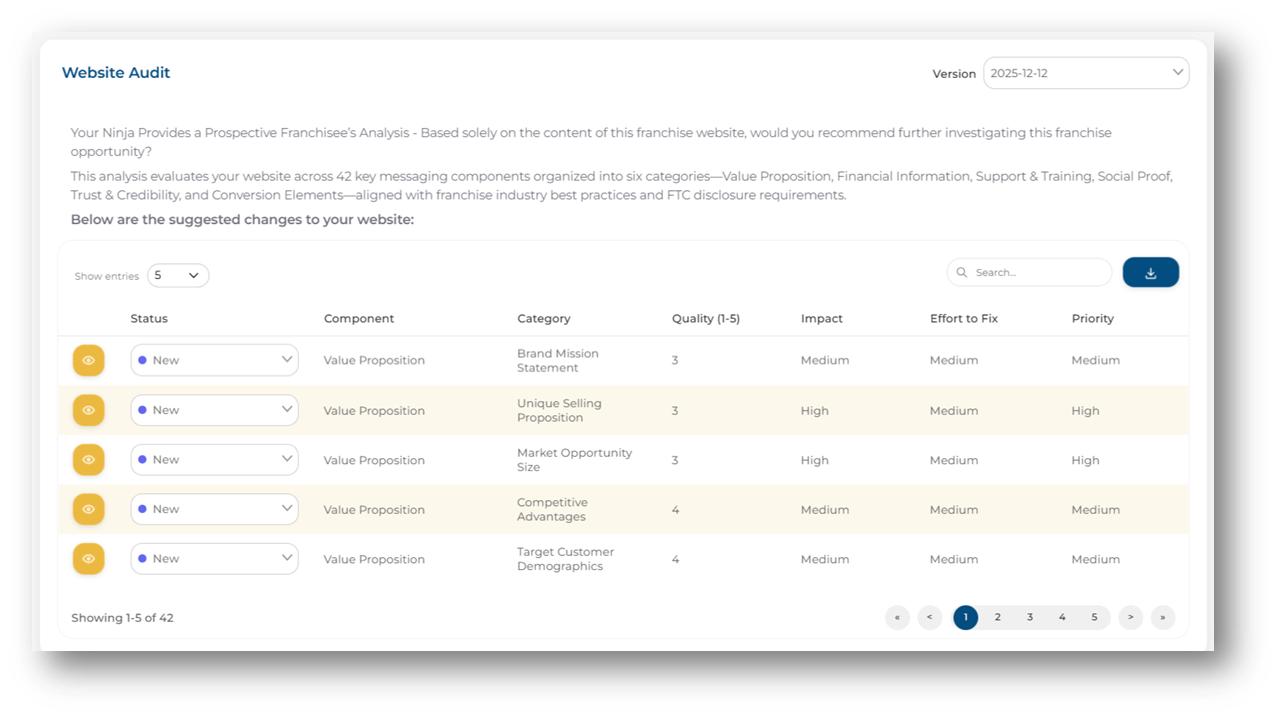Select page 2 in pagination

pyautogui.click(x=997, y=618)
